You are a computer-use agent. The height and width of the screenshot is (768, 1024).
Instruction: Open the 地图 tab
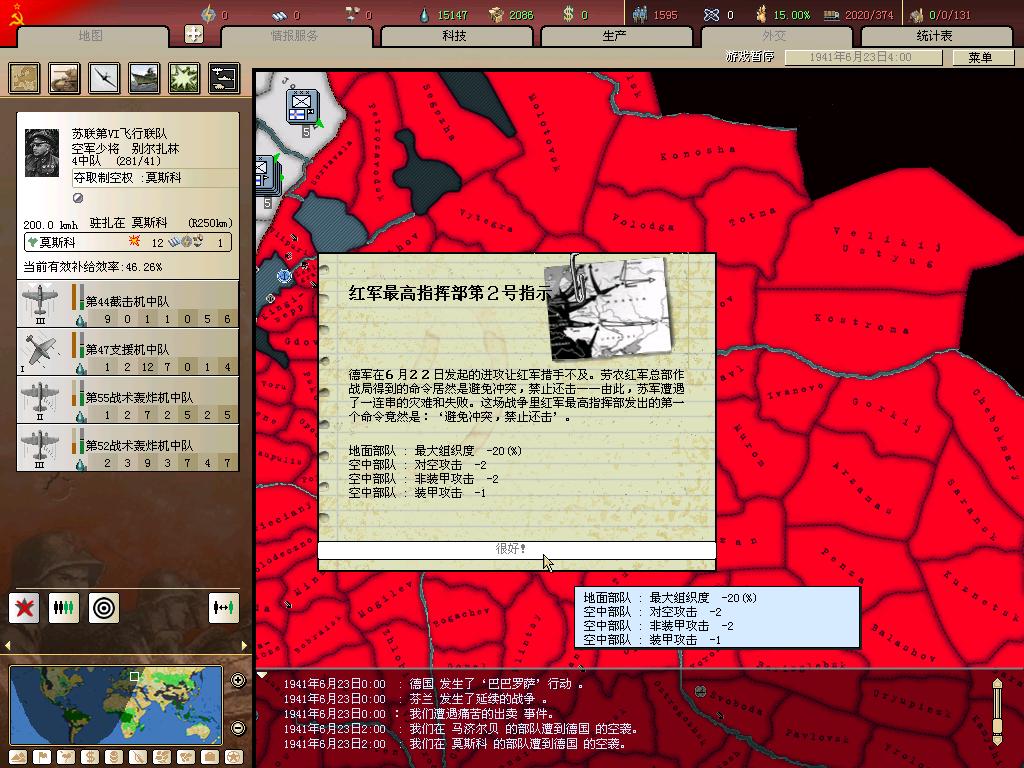point(91,36)
